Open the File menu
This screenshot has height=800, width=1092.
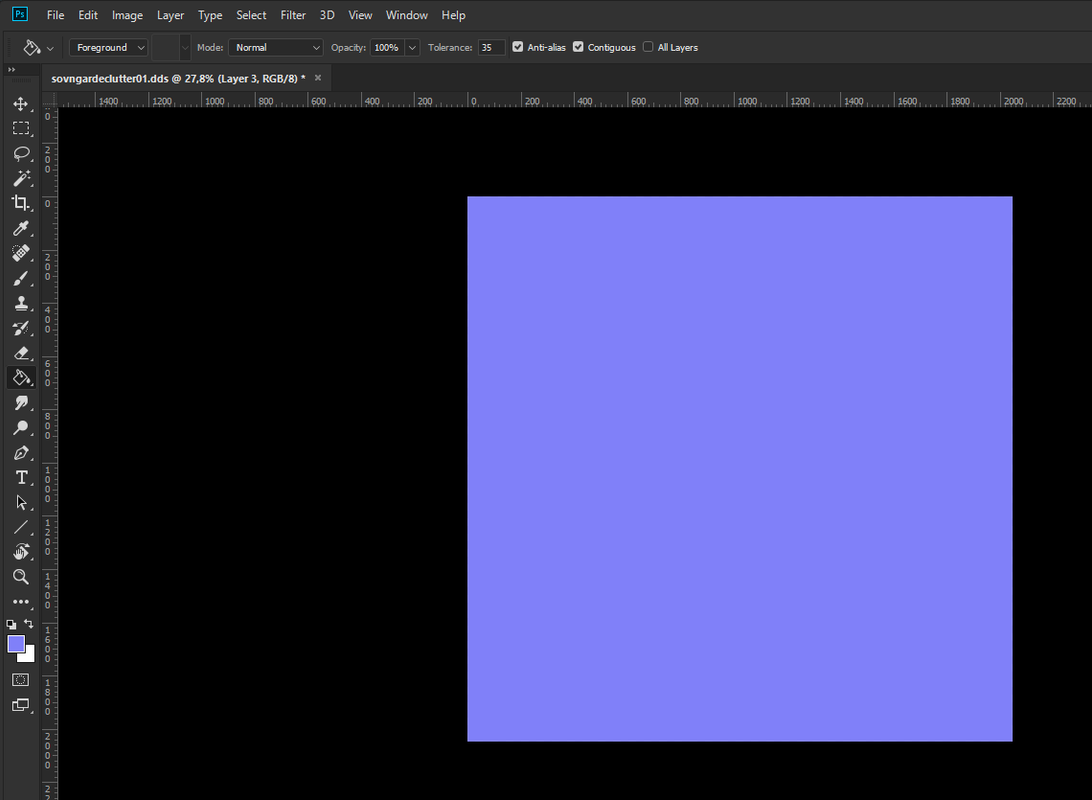(55, 15)
